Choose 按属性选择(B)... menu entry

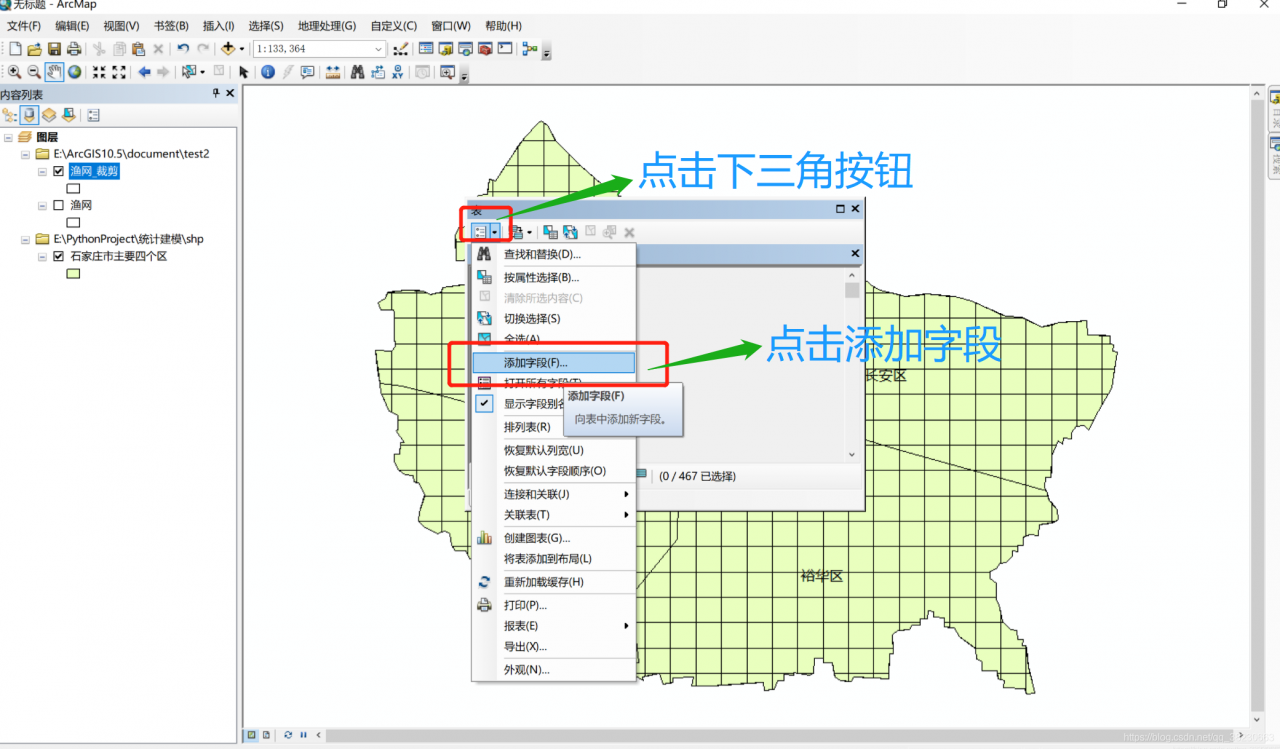[x=554, y=277]
